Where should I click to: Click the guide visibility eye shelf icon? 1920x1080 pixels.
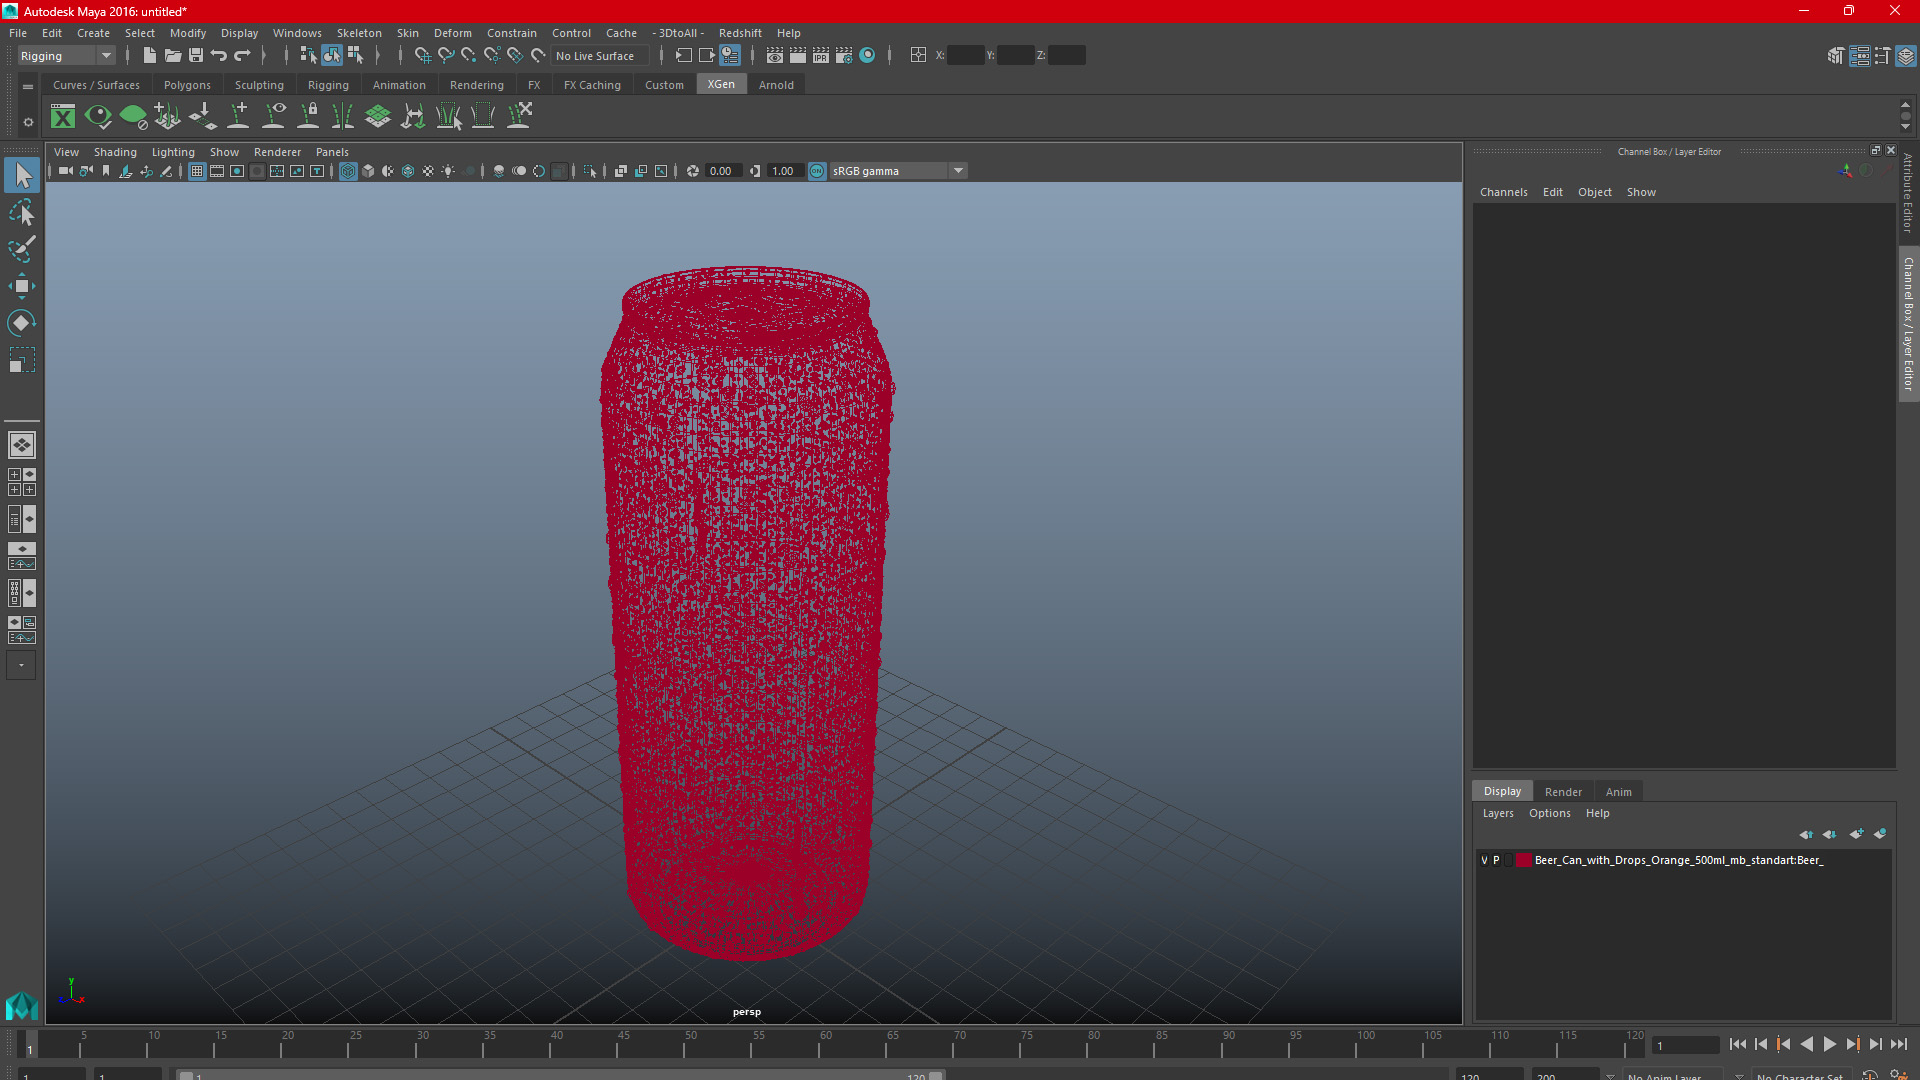point(273,117)
